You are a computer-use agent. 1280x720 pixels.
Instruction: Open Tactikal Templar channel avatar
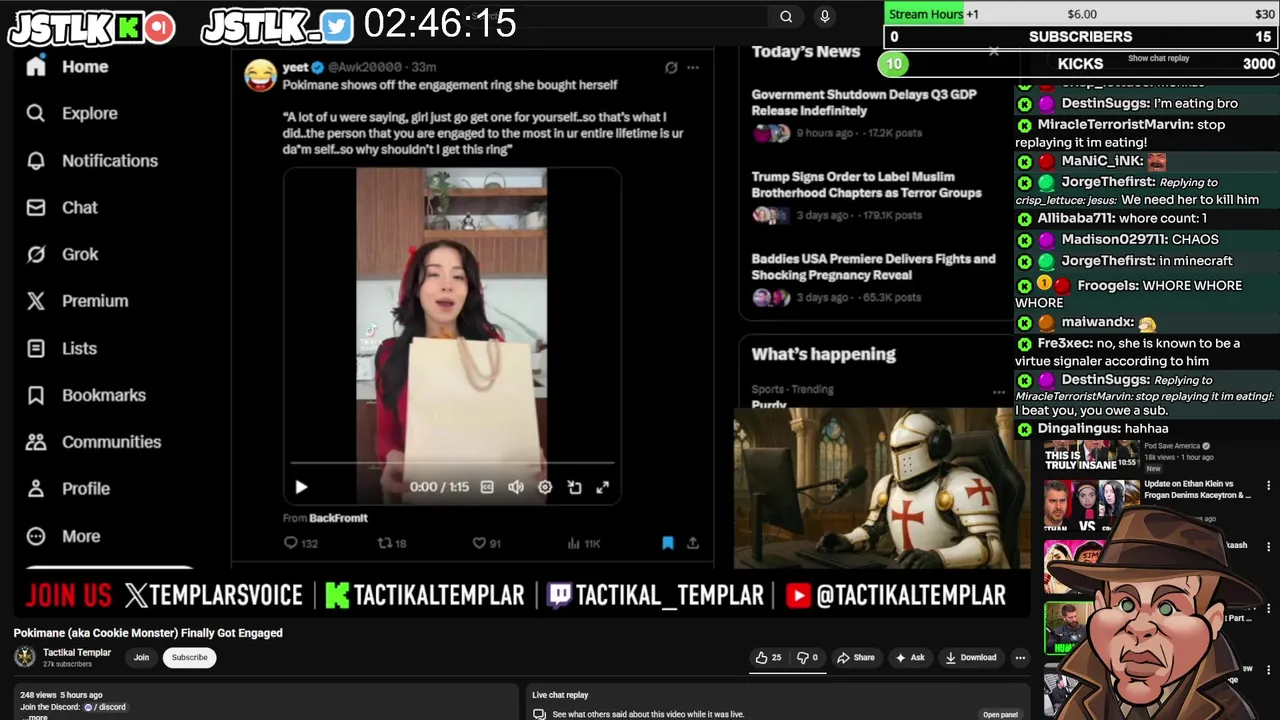click(24, 657)
